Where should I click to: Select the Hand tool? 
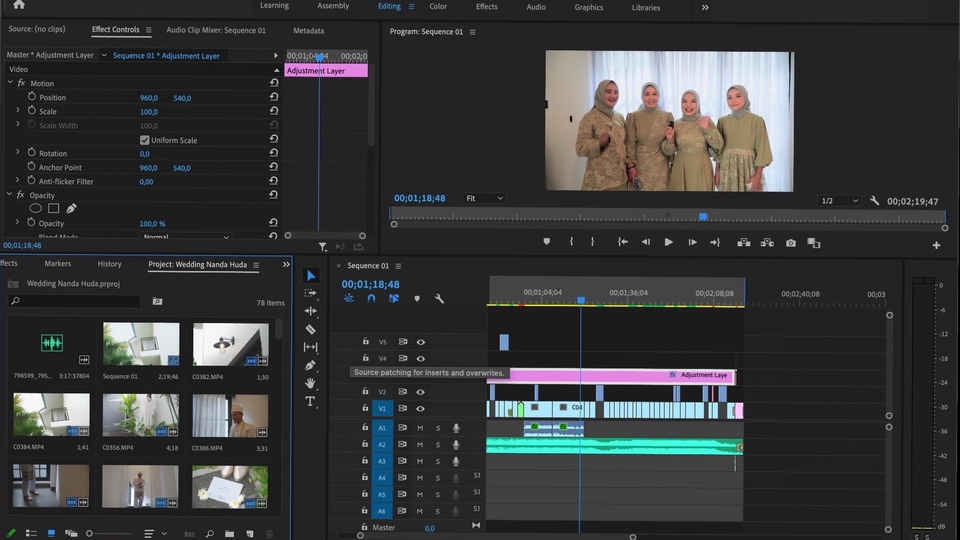pos(310,383)
